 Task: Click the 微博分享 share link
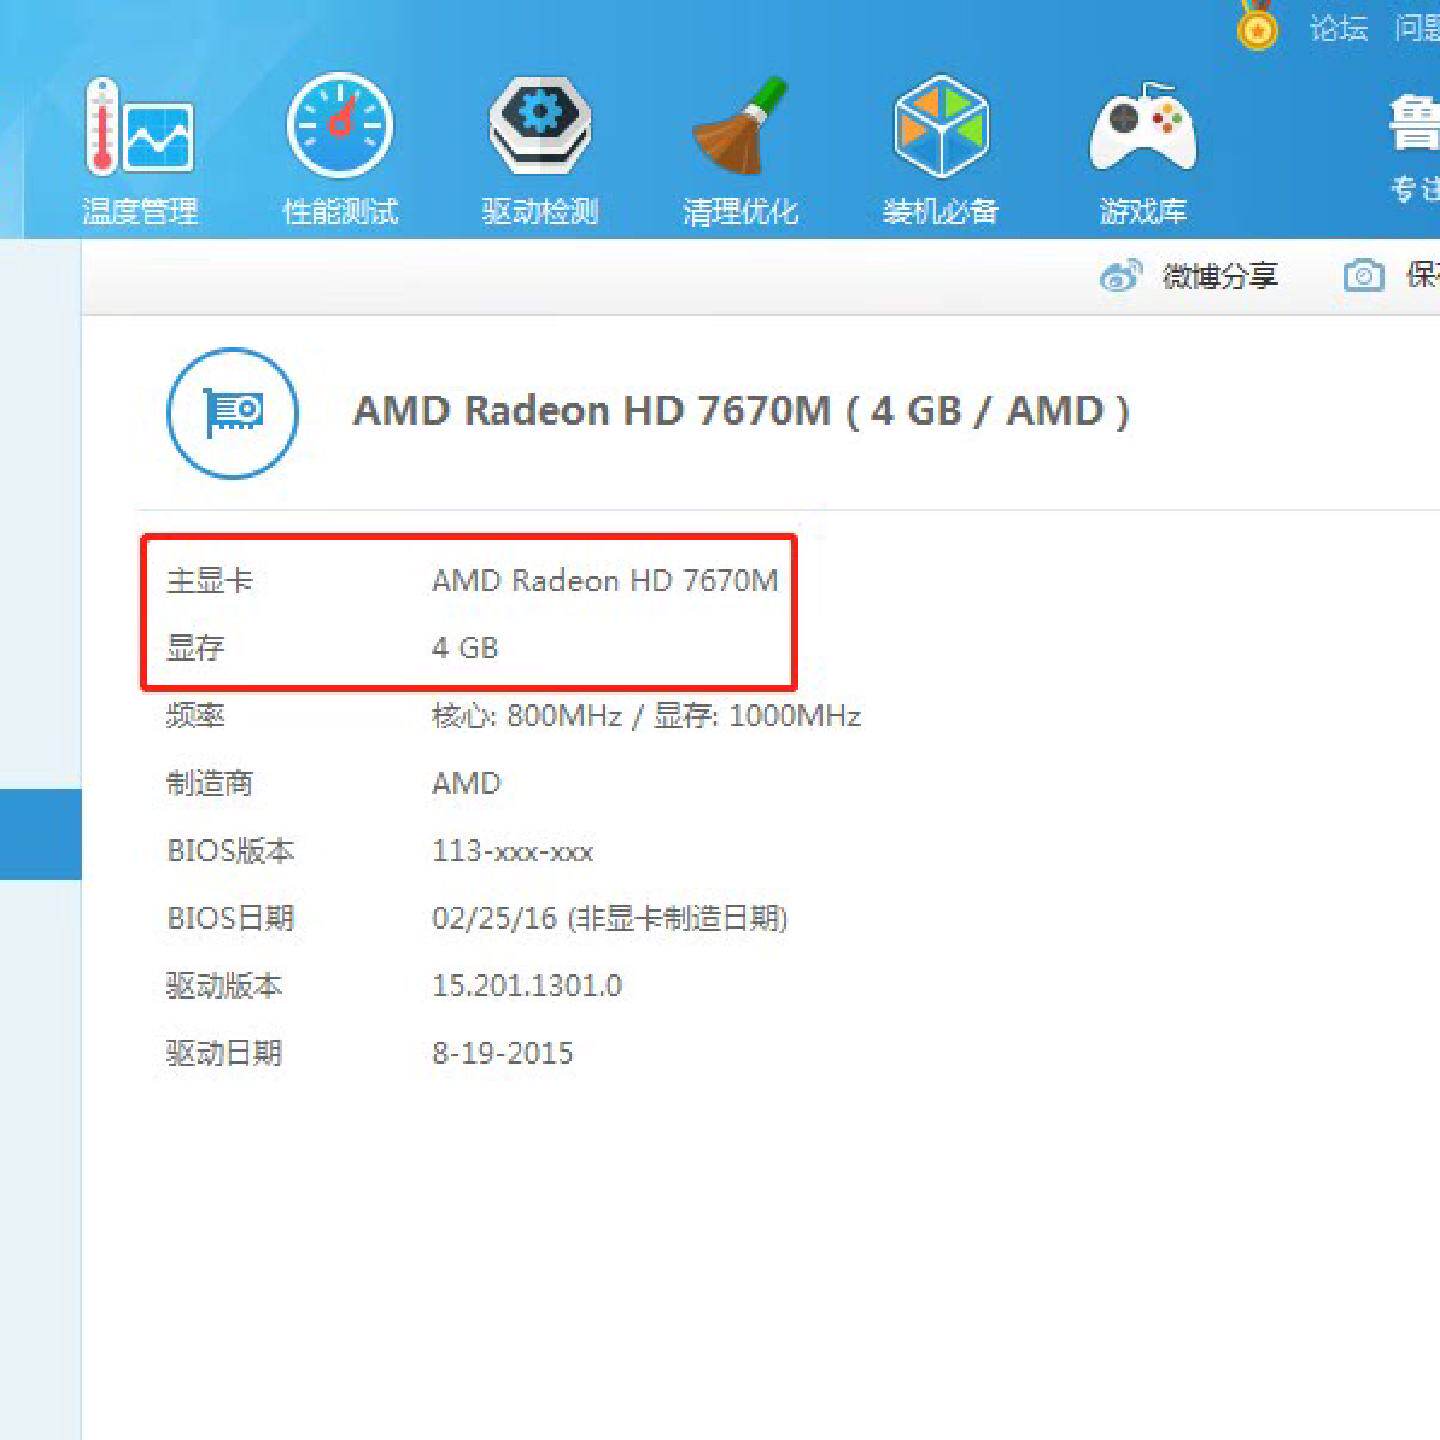pyautogui.click(x=1220, y=276)
